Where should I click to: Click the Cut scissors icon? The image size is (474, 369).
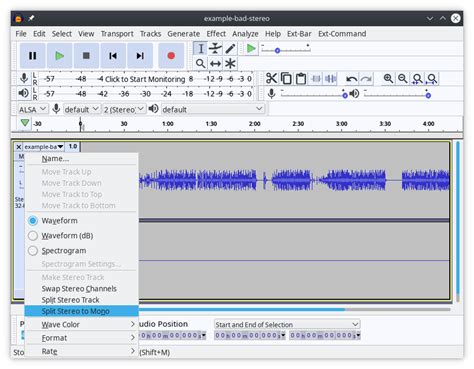tap(271, 79)
